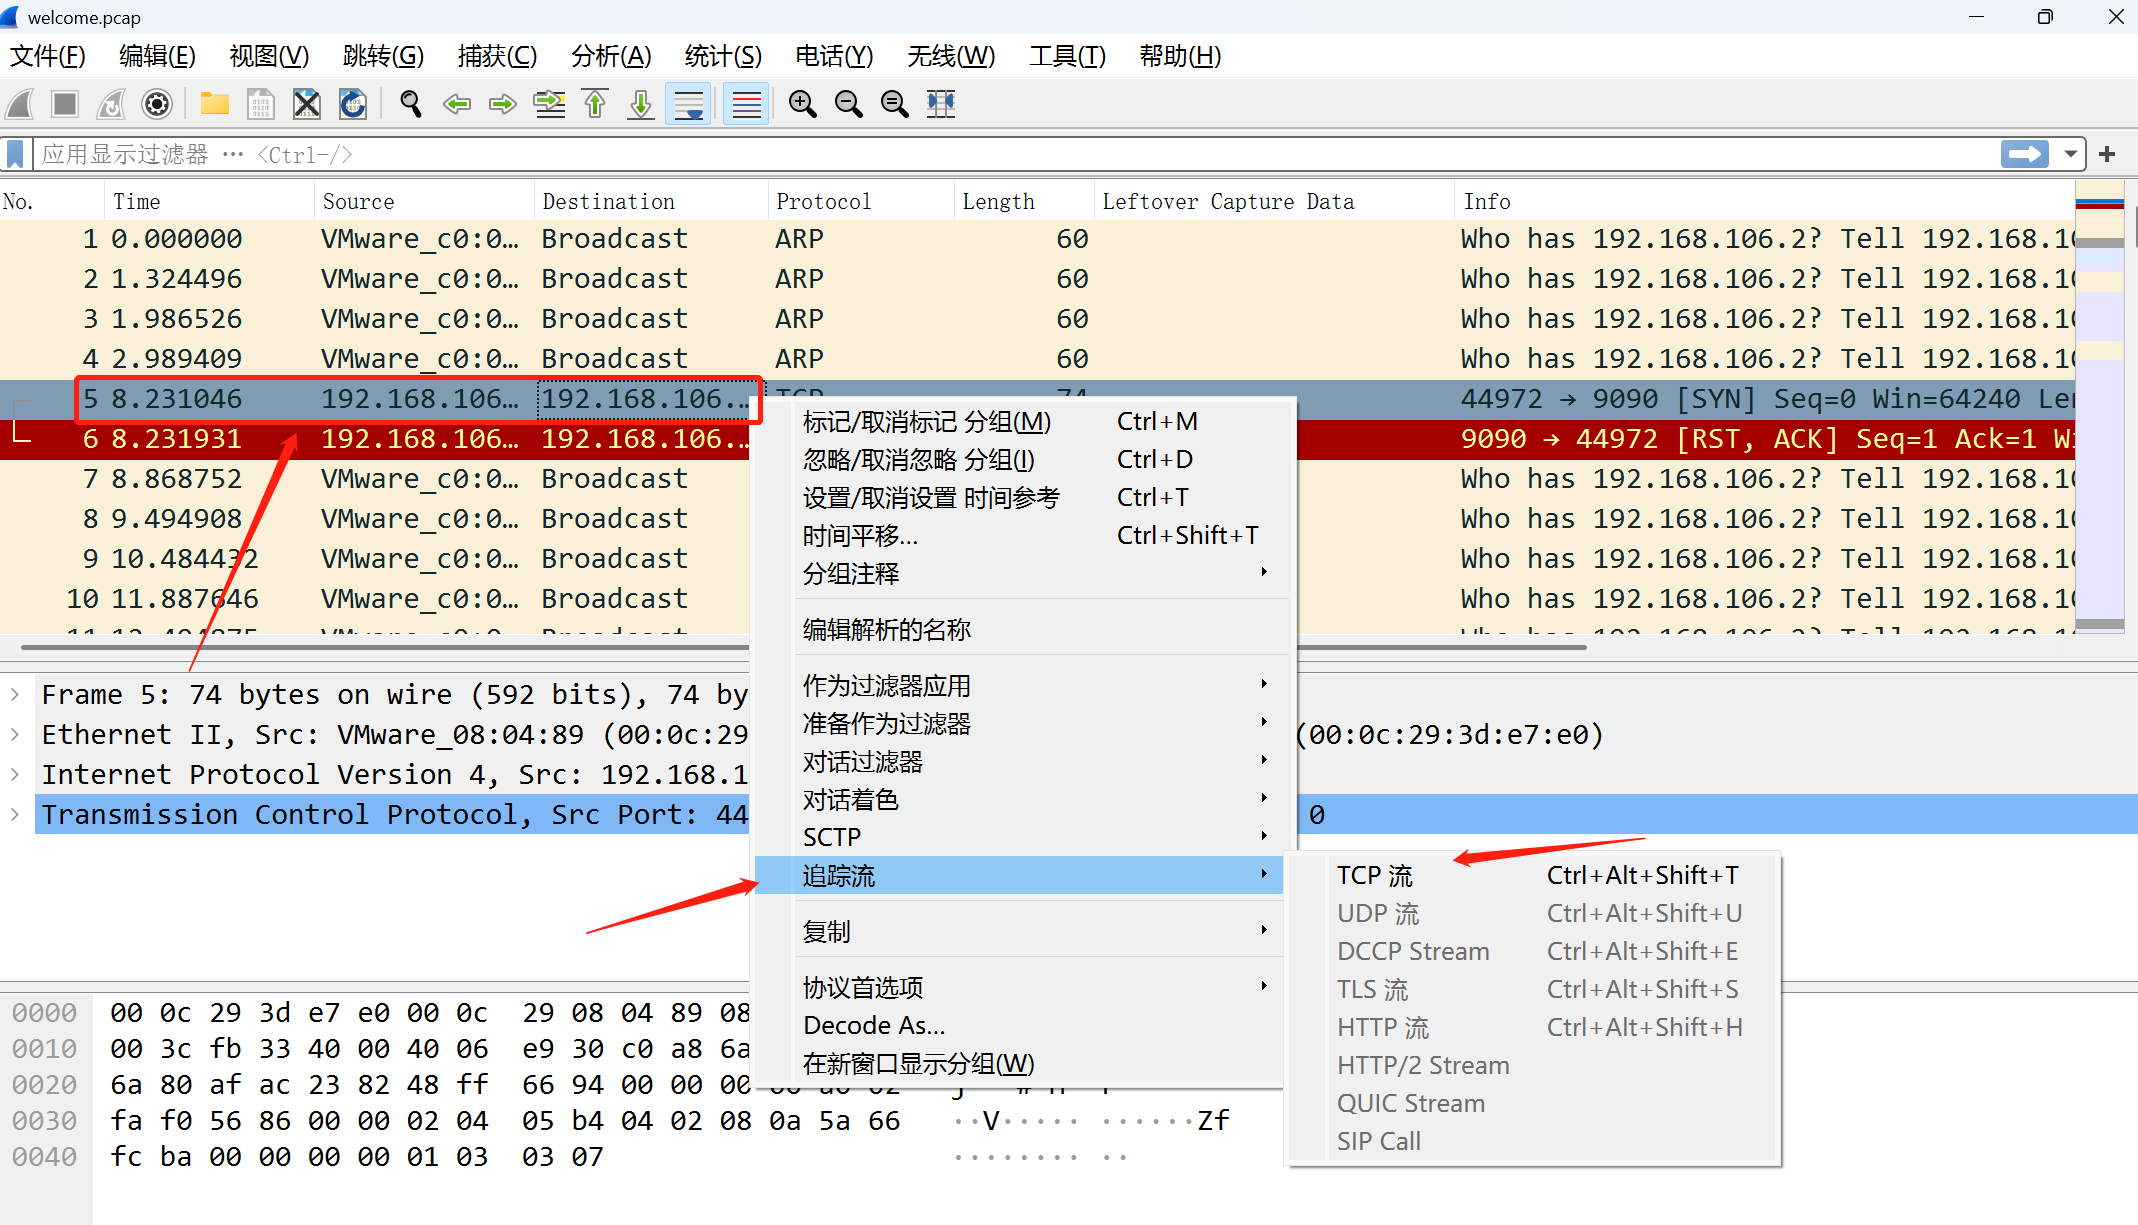Close the capture file with X icon
This screenshot has height=1225, width=2138.
pyautogui.click(x=307, y=104)
